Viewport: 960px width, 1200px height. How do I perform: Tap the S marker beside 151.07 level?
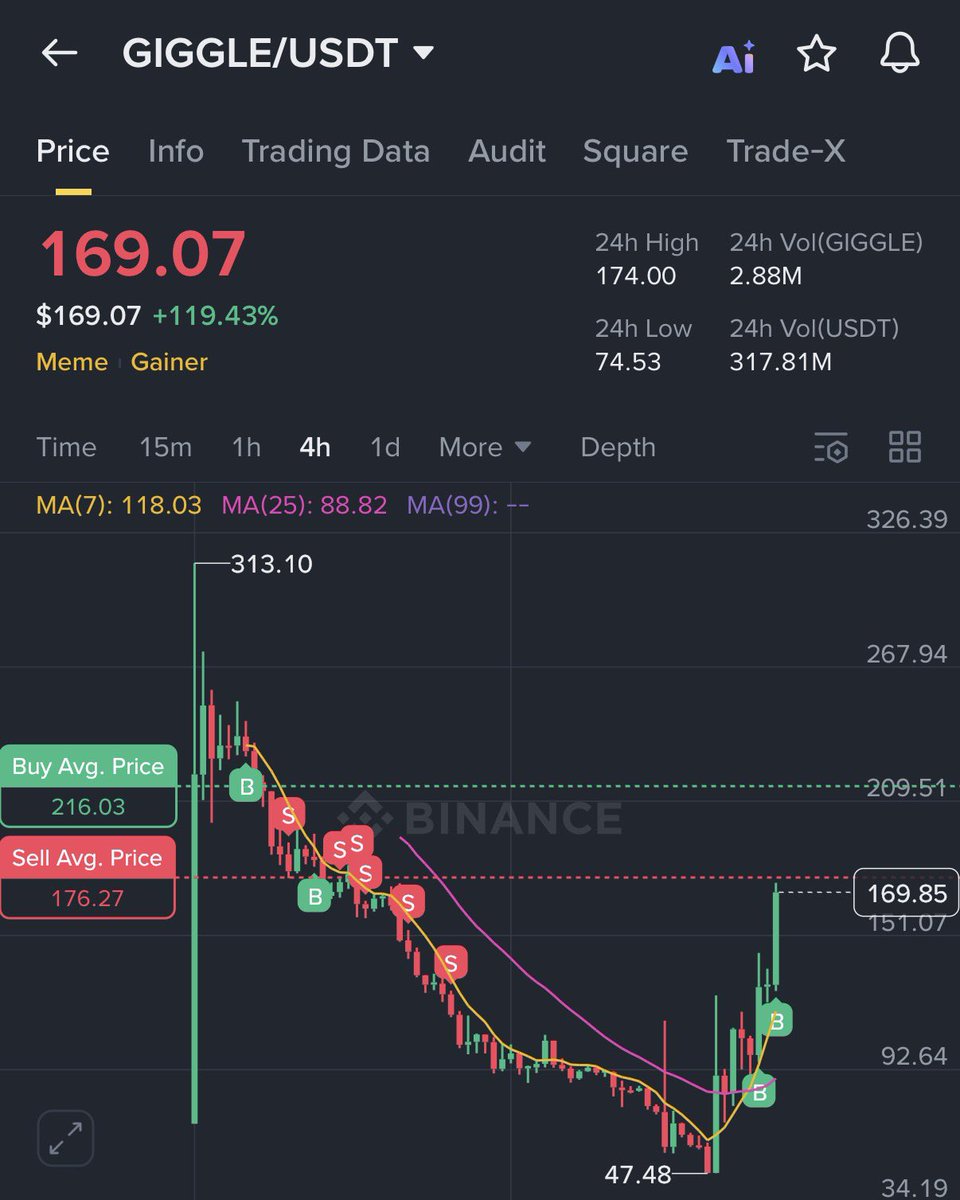coord(451,963)
